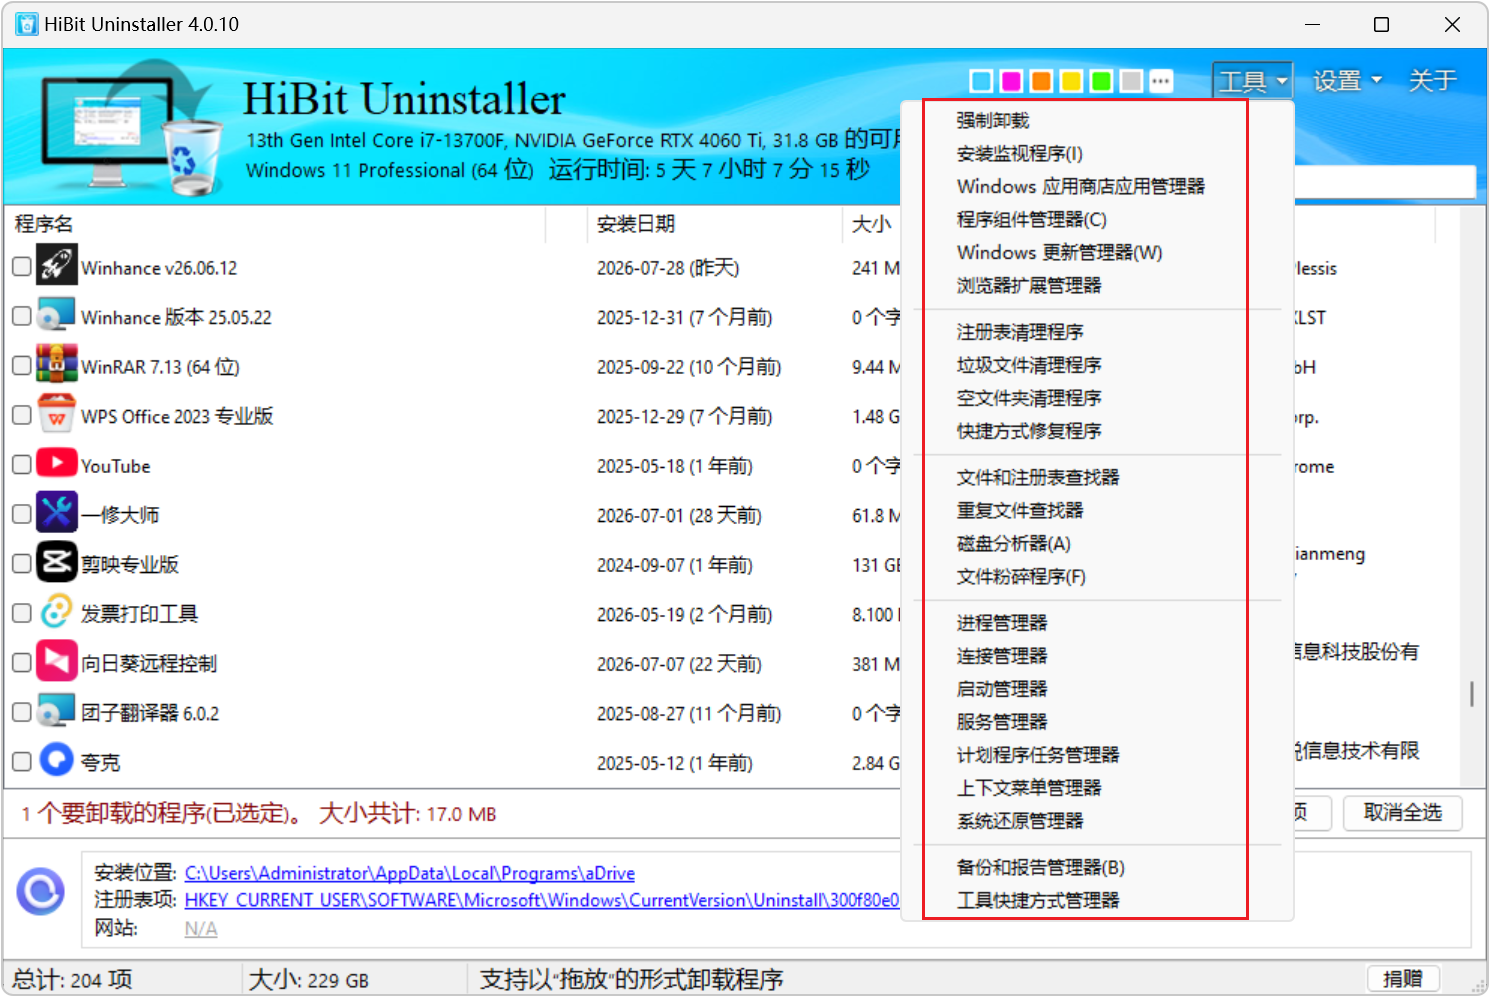The image size is (1490, 998).
Task: Check the 一修大师 checkbox
Action: coord(22,514)
